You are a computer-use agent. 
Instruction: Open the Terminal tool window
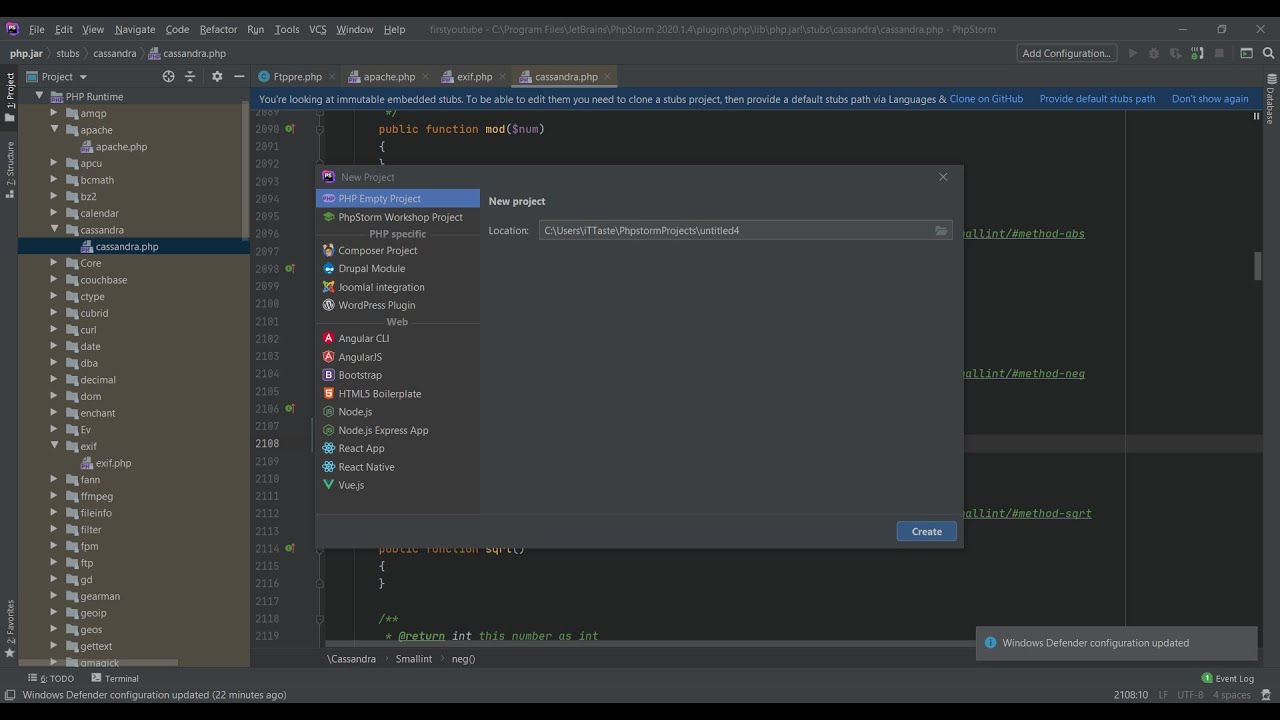pyautogui.click(x=115, y=678)
